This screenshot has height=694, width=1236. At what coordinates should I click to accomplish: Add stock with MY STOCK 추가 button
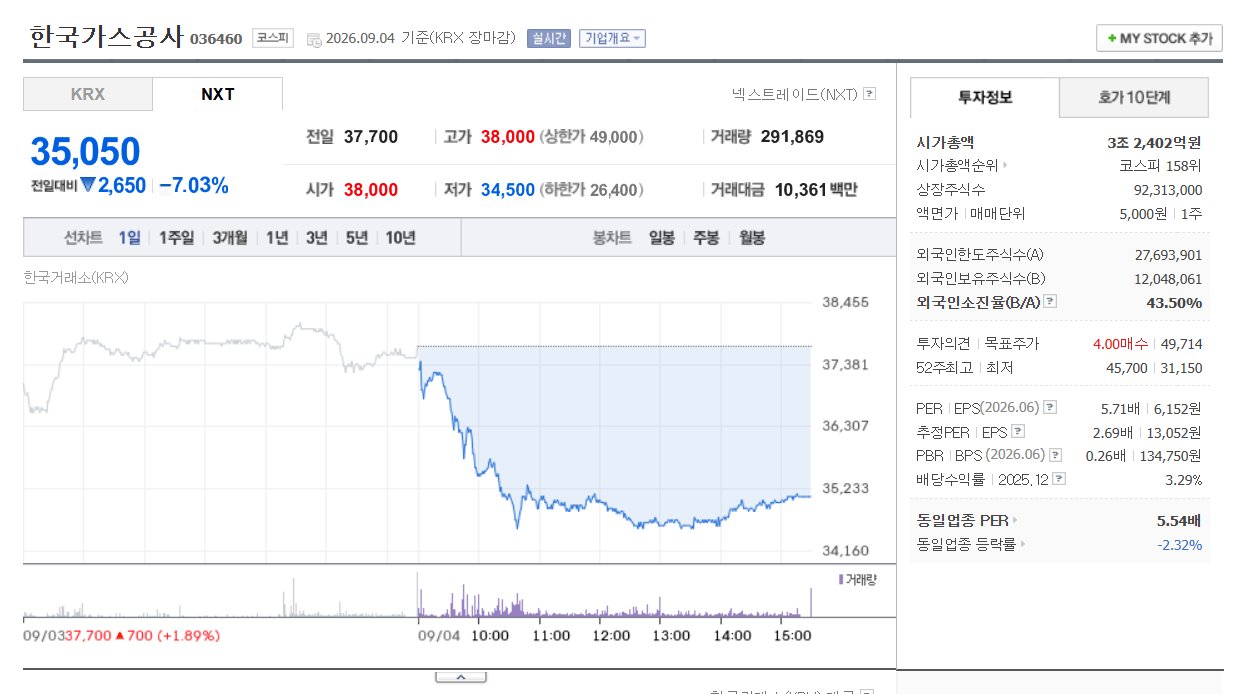pyautogui.click(x=1159, y=38)
